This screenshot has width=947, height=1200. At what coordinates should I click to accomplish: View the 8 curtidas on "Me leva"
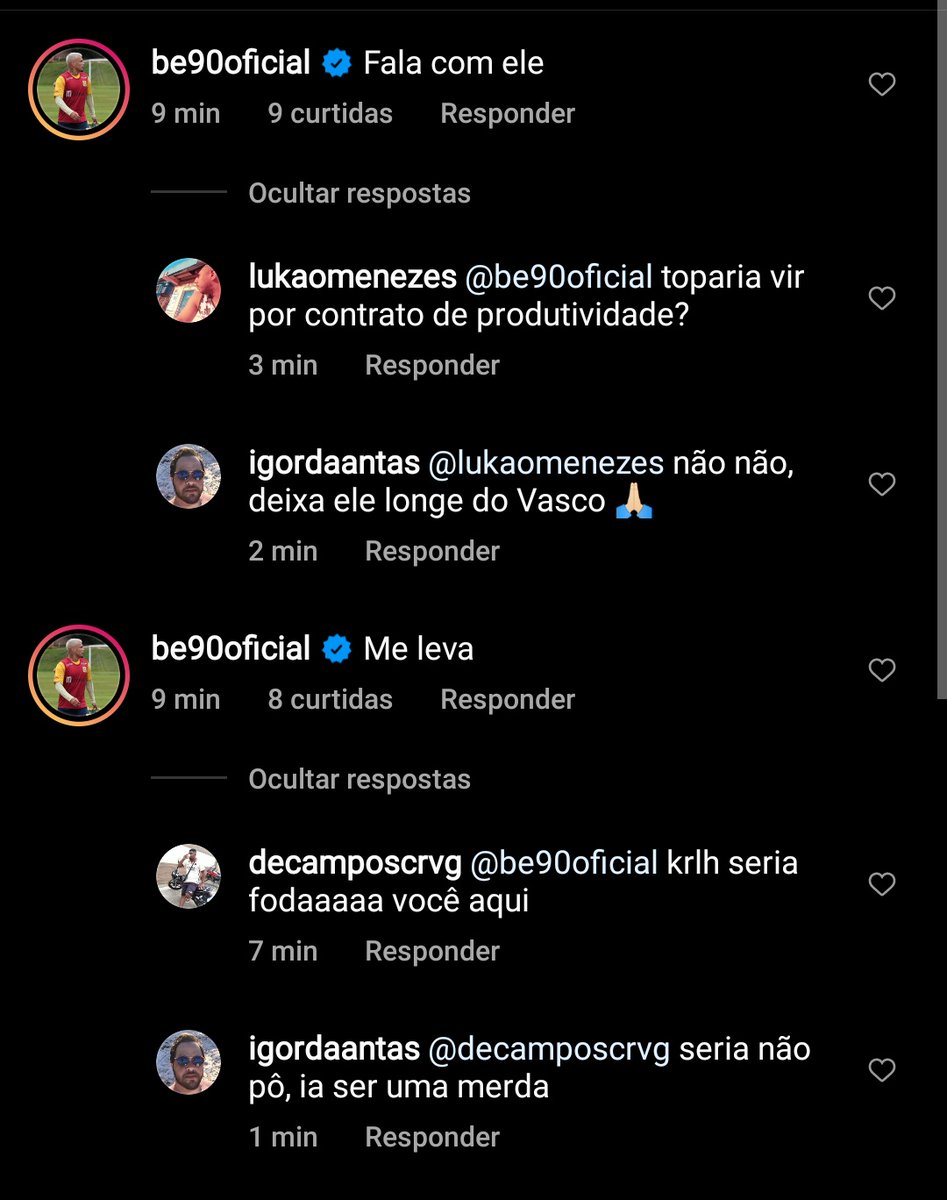point(330,700)
